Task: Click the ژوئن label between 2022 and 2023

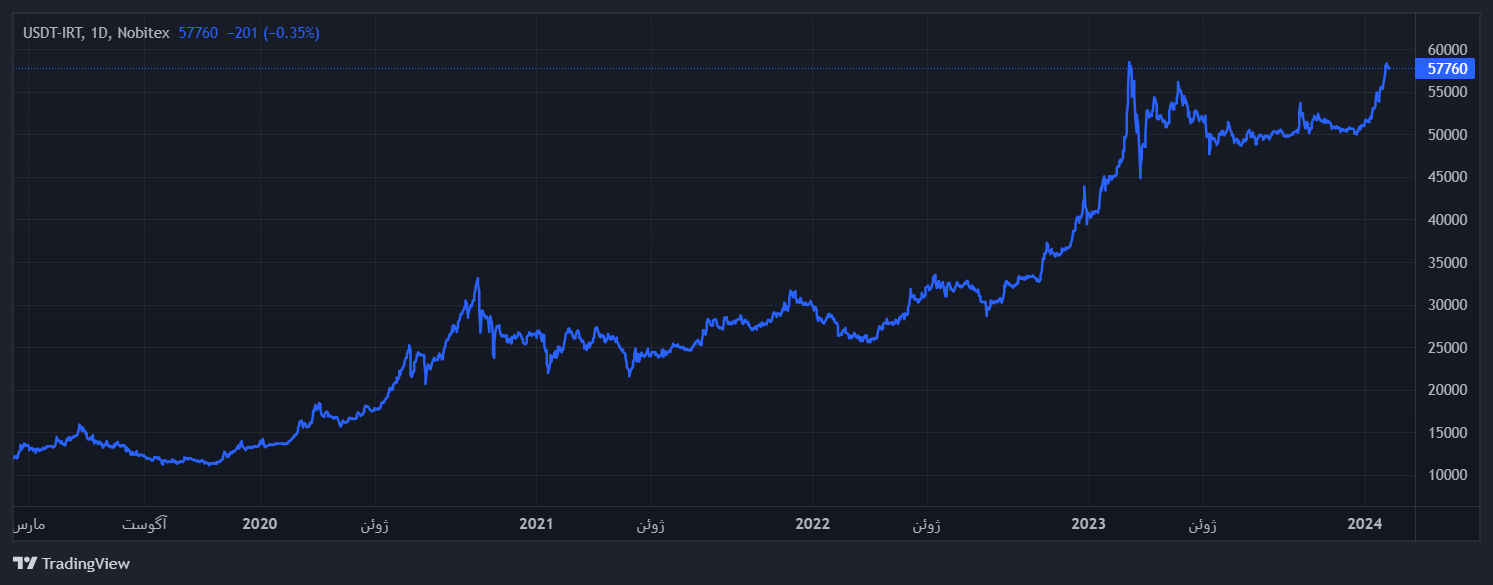Action: tap(926, 524)
